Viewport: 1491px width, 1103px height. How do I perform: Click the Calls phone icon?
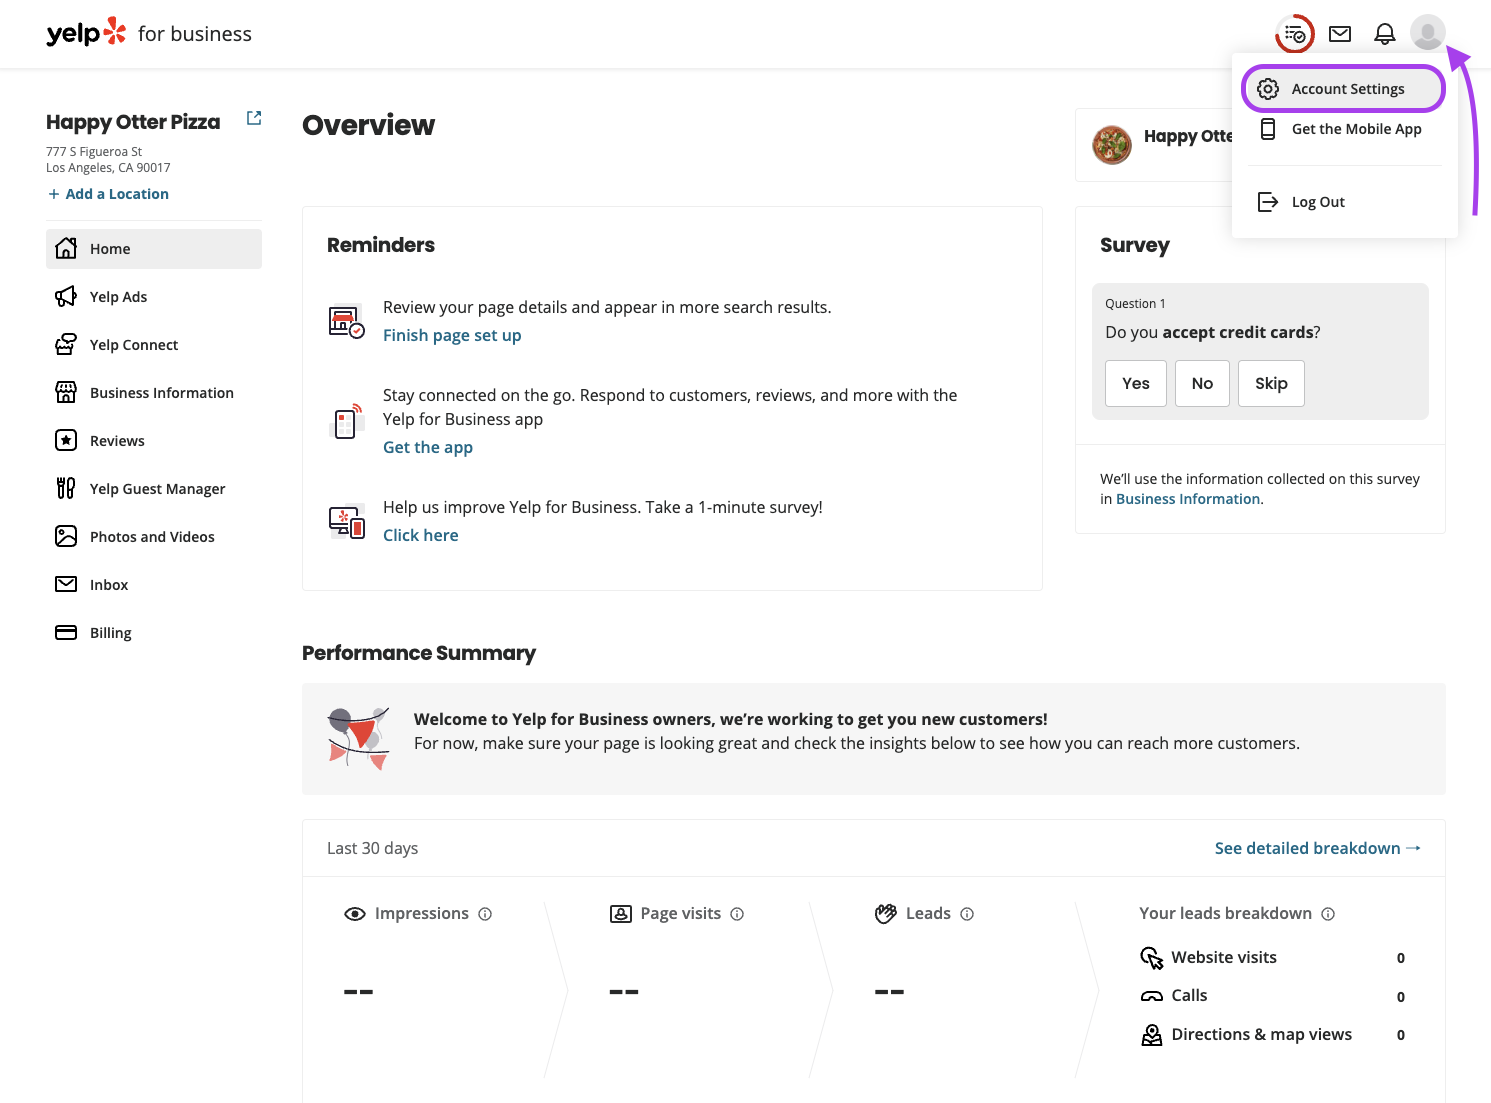[1152, 996]
